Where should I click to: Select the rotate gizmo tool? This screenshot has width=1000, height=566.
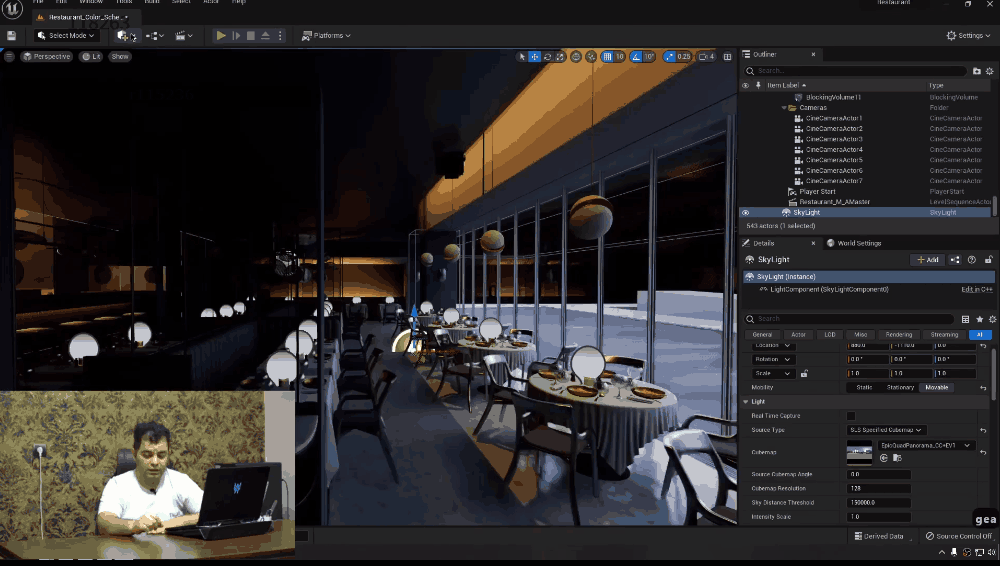click(x=548, y=57)
